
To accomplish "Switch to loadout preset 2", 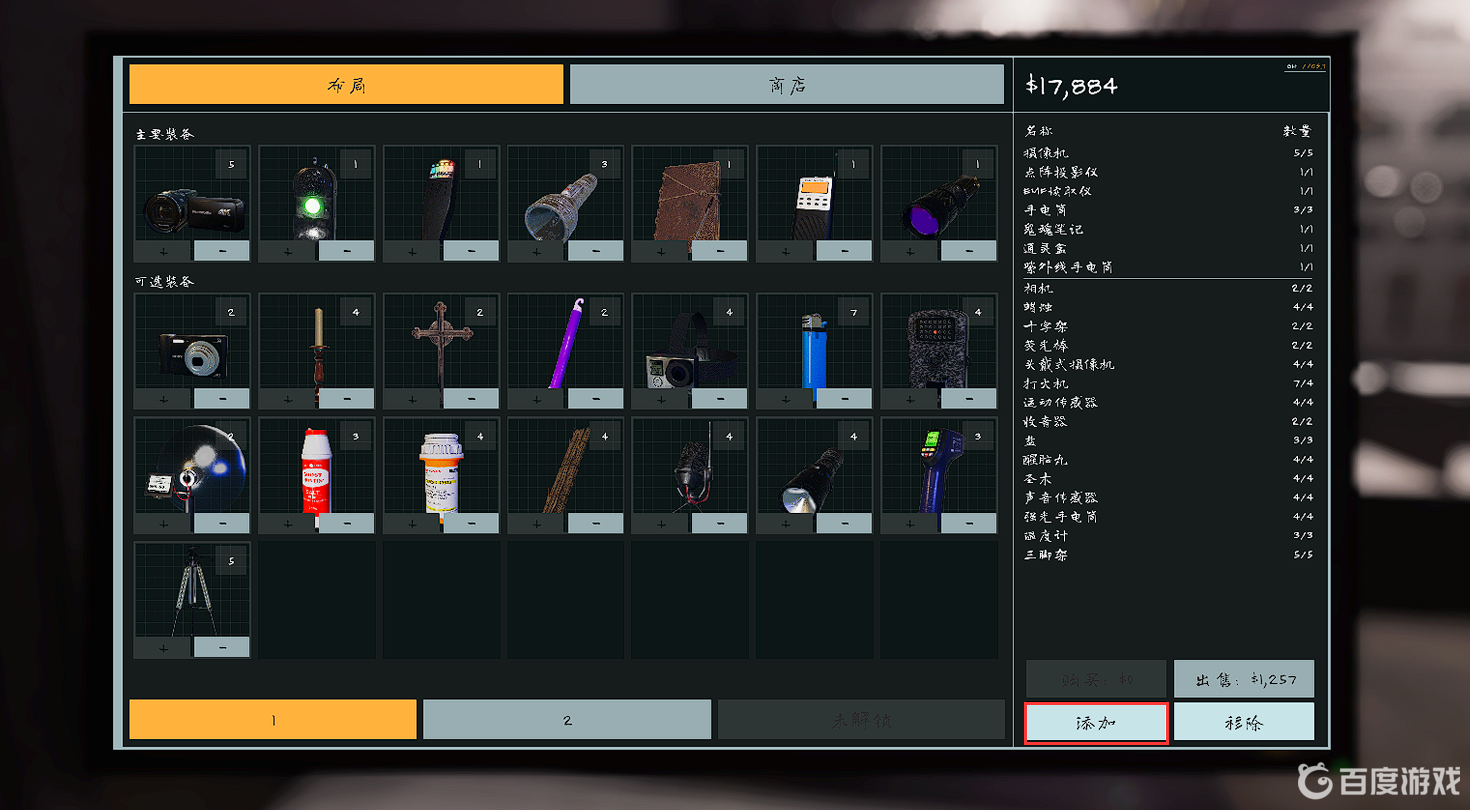I will tap(566, 720).
